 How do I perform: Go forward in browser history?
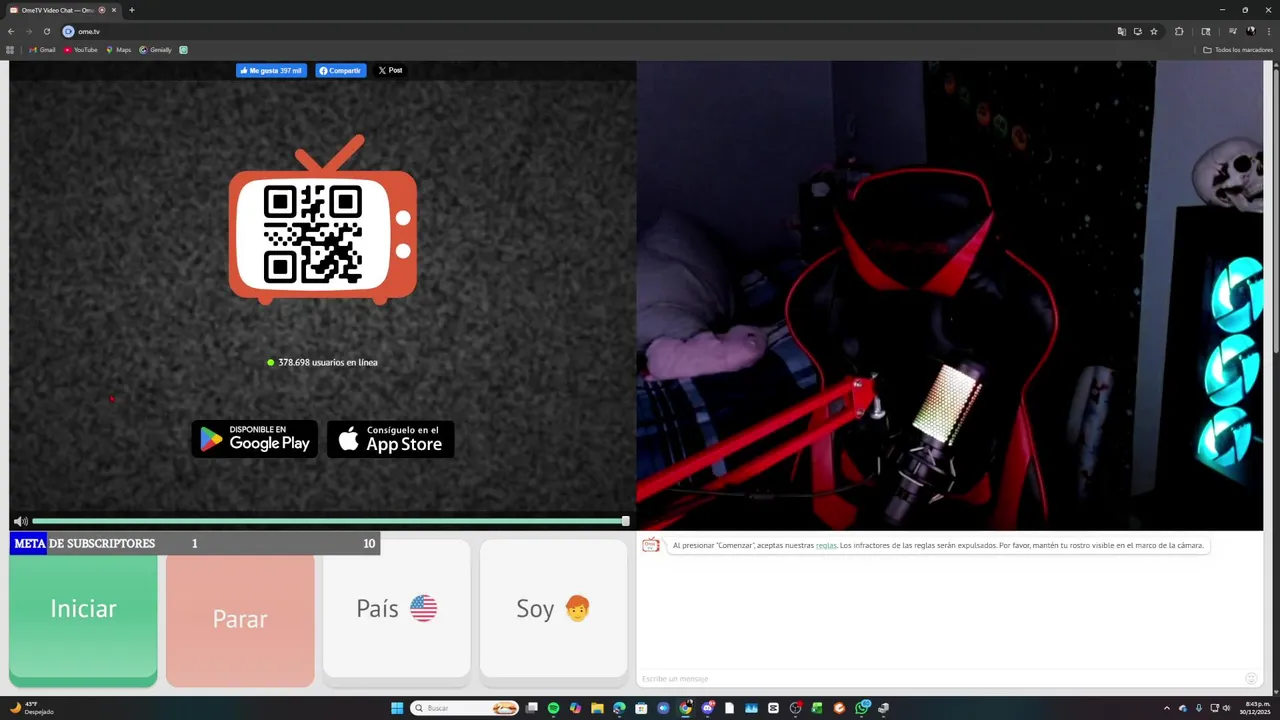pyautogui.click(x=29, y=31)
